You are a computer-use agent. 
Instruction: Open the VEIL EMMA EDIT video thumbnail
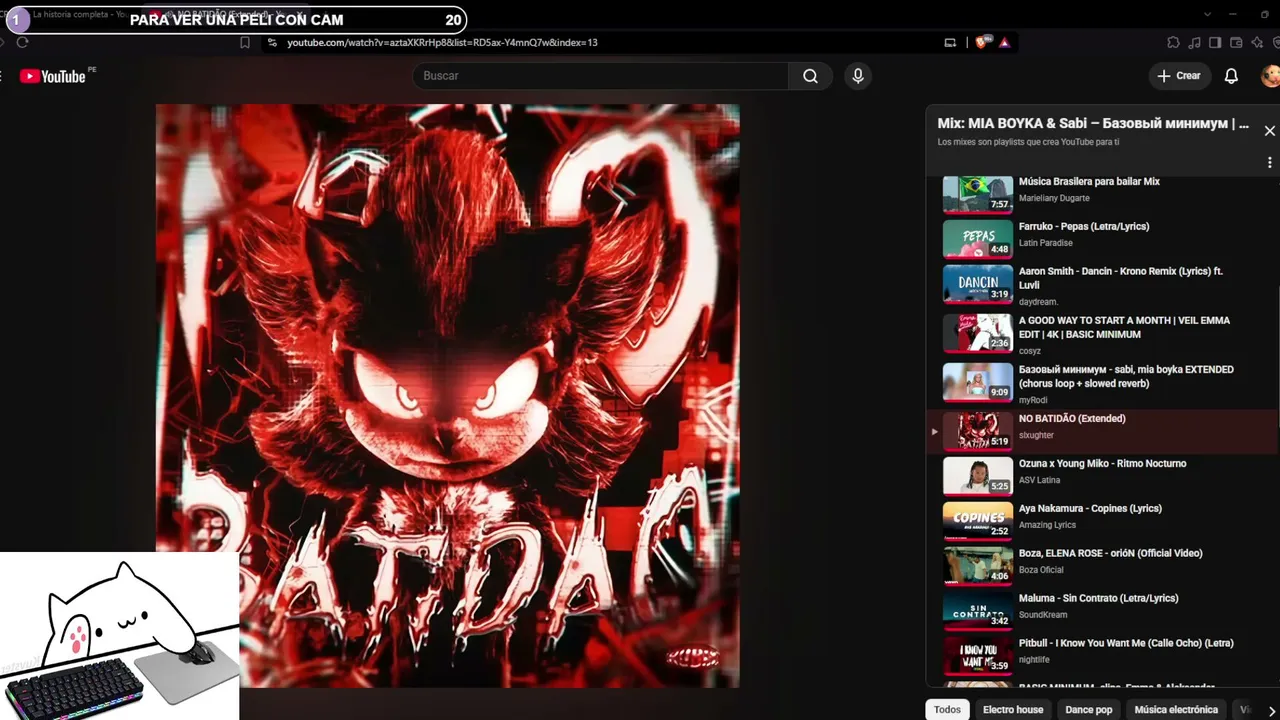978,333
